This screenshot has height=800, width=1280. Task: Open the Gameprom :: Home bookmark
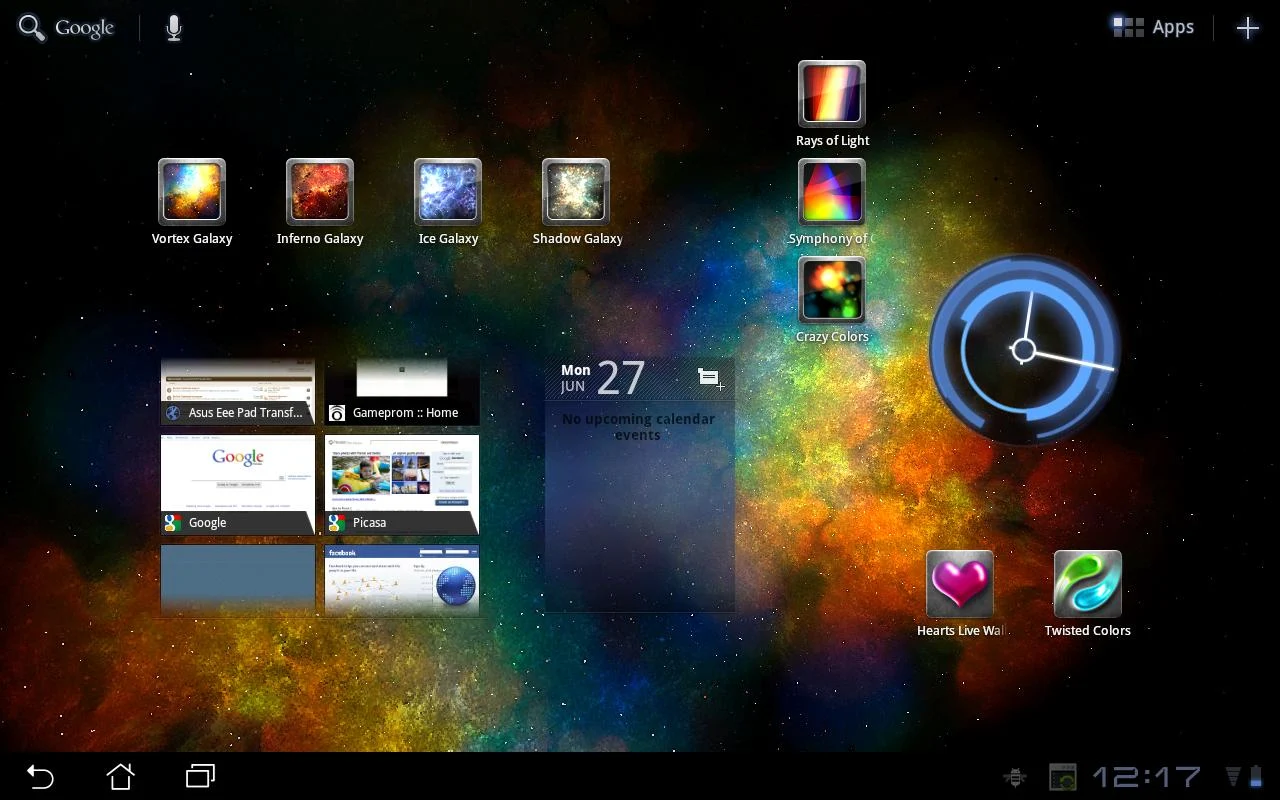tap(402, 391)
